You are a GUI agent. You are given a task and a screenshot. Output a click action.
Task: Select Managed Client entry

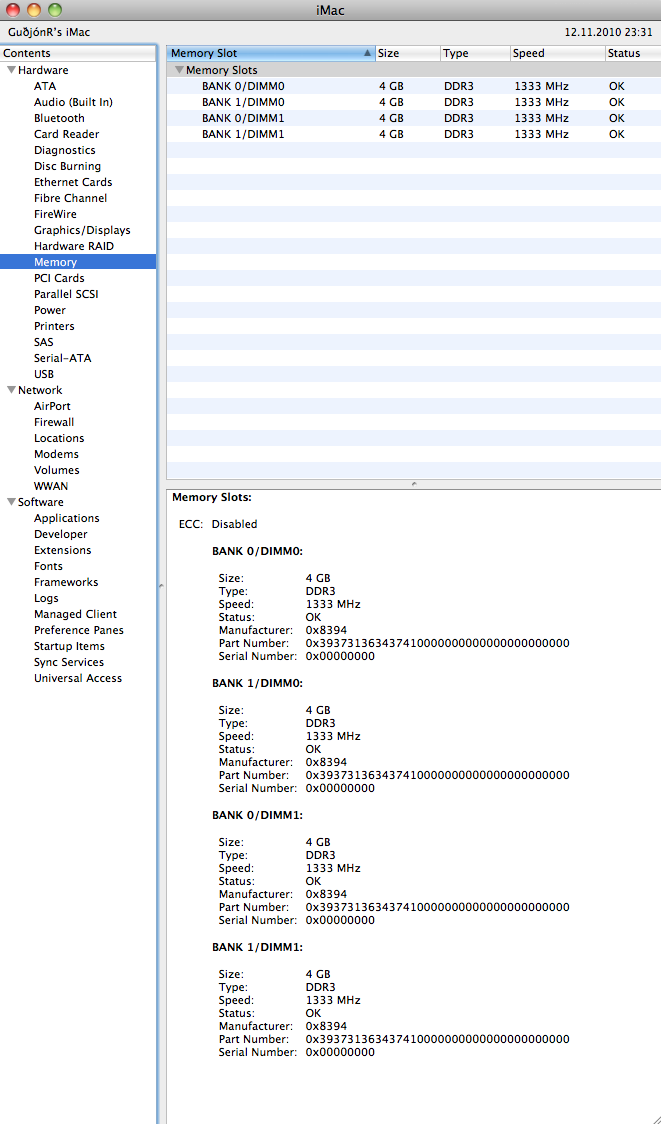[x=75, y=614]
